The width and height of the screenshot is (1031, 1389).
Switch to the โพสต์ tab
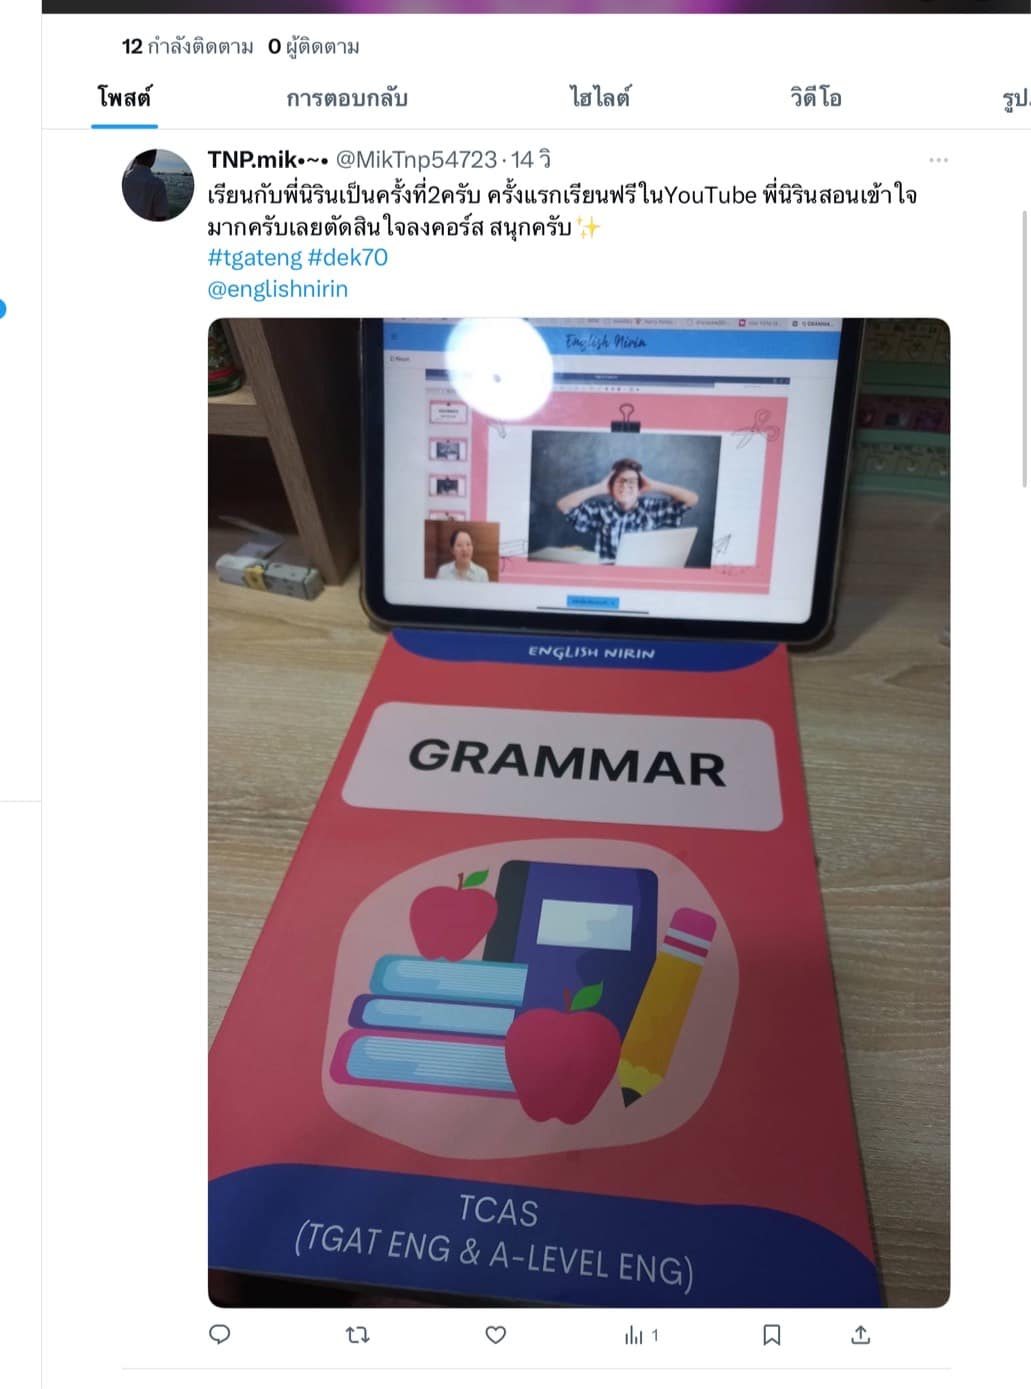tap(124, 98)
